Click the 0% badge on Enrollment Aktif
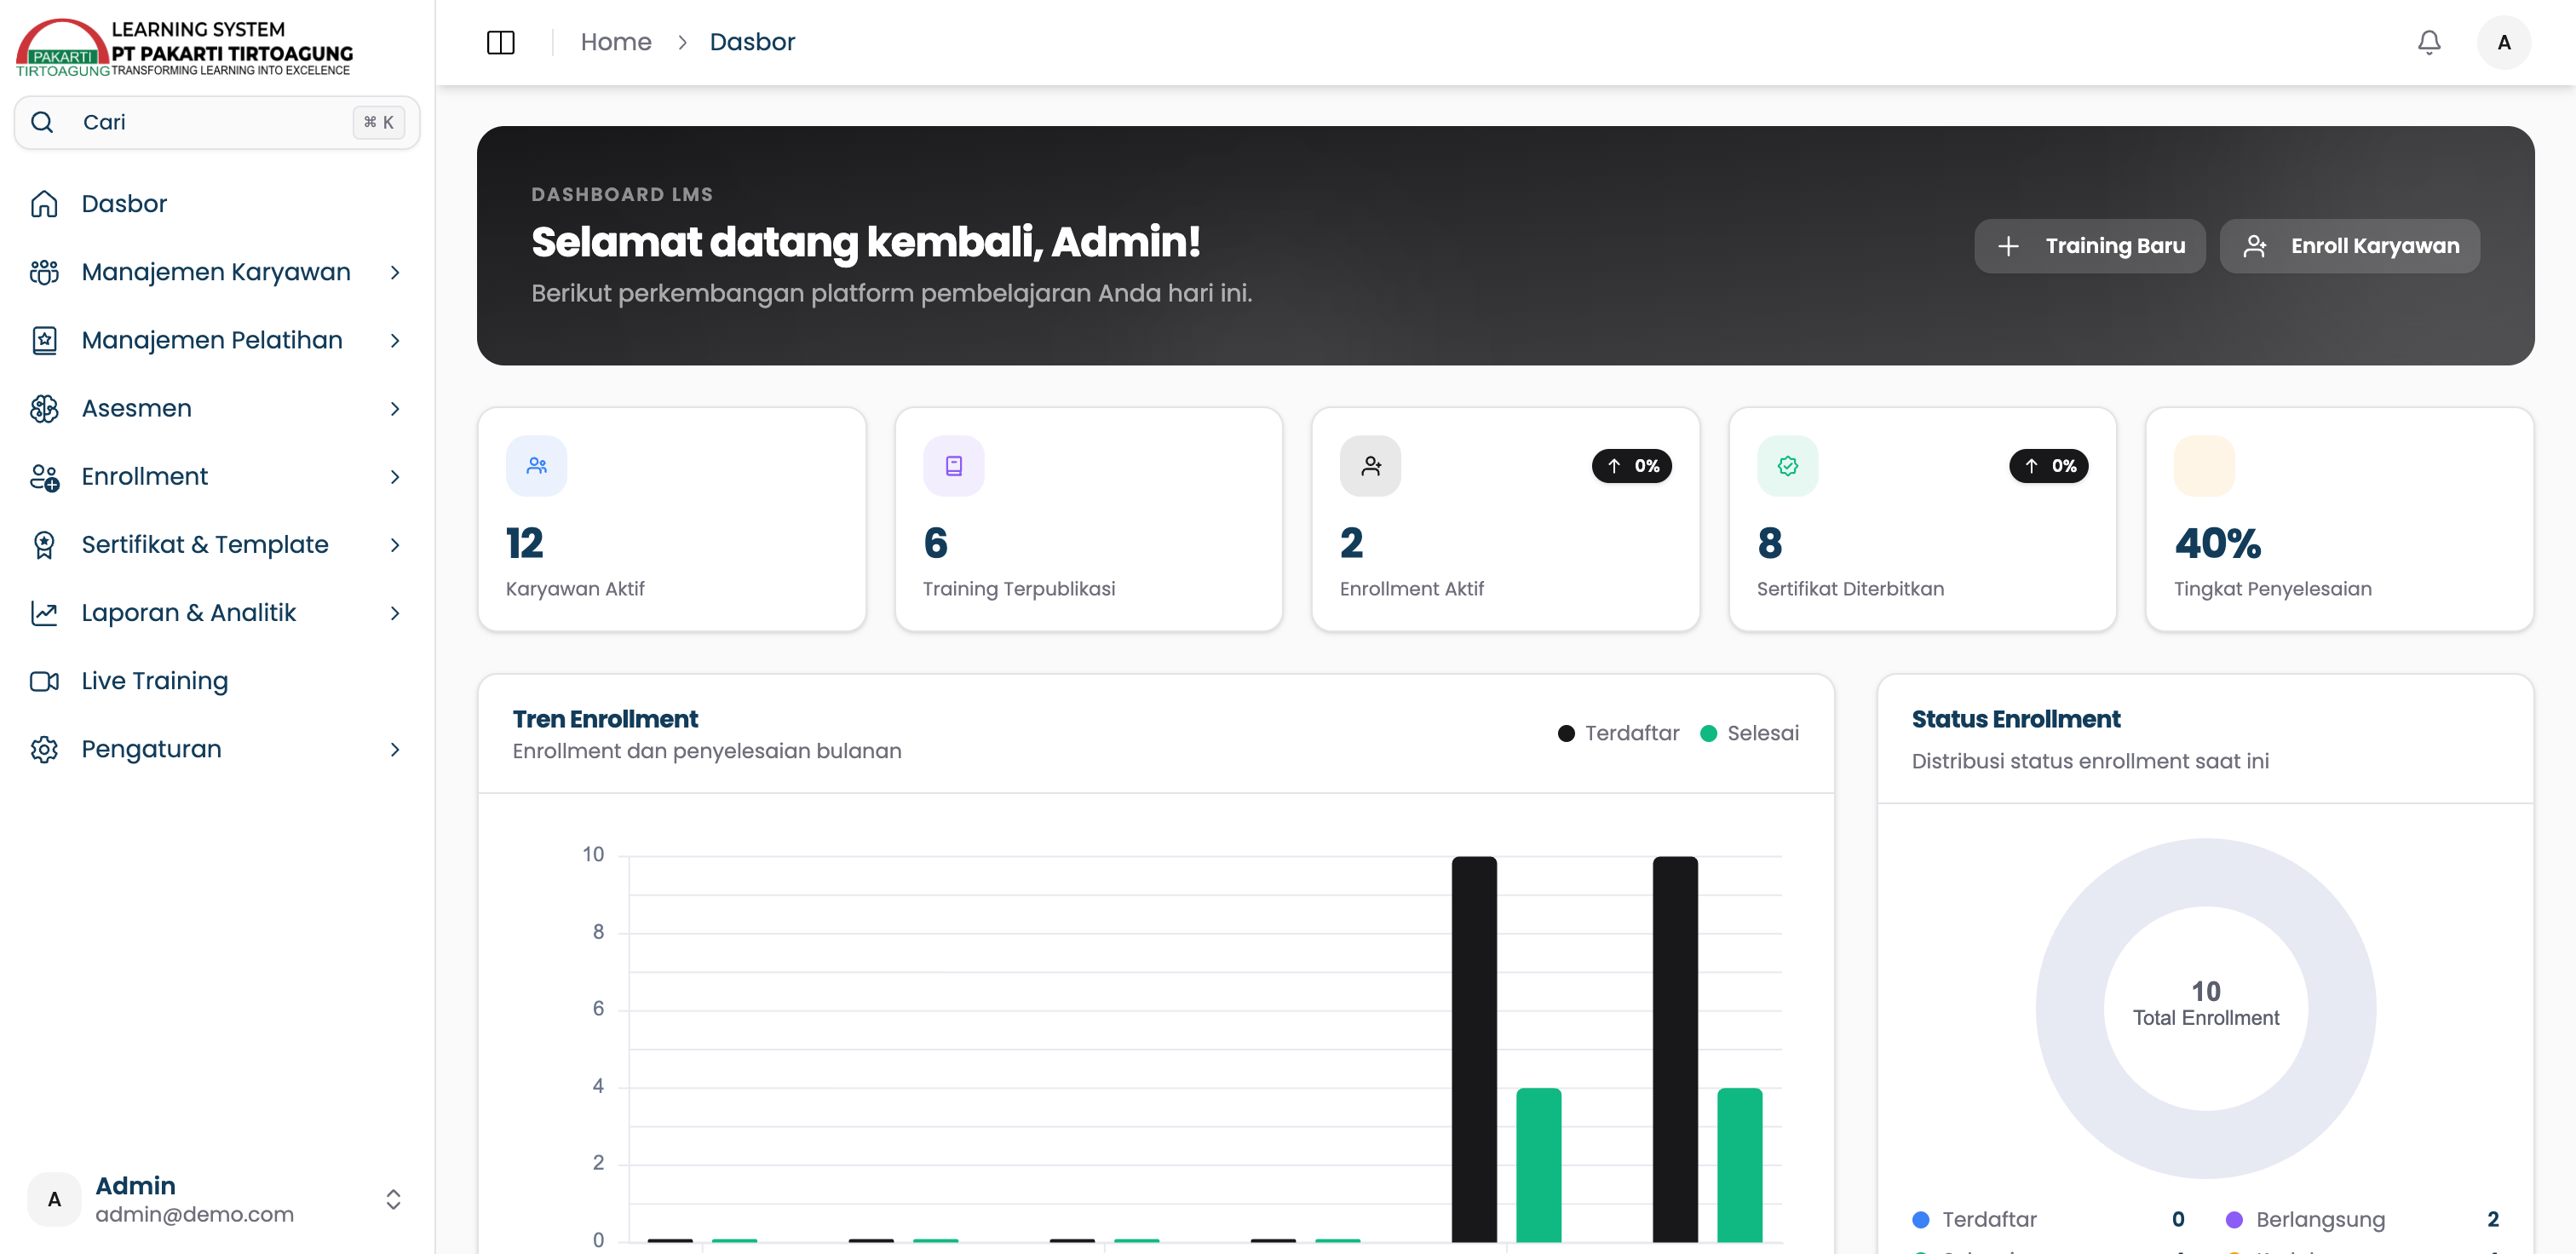 point(1632,466)
